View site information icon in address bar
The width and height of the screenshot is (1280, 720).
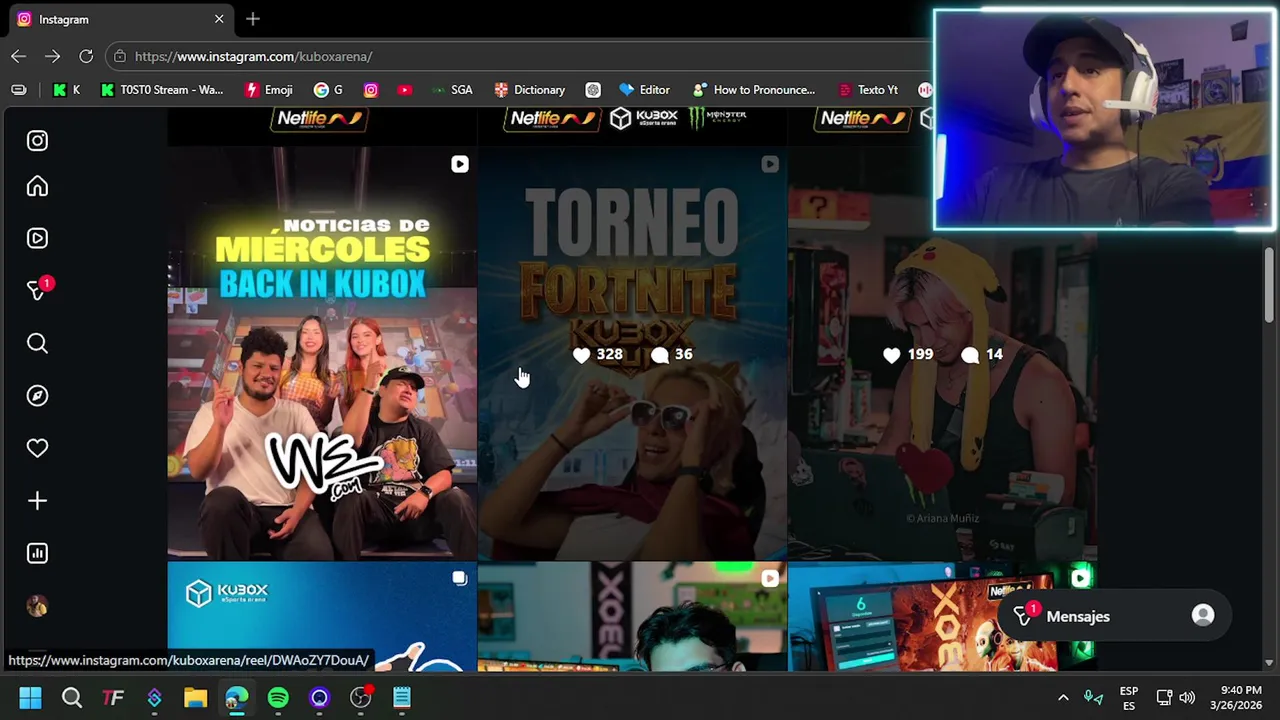coord(119,56)
